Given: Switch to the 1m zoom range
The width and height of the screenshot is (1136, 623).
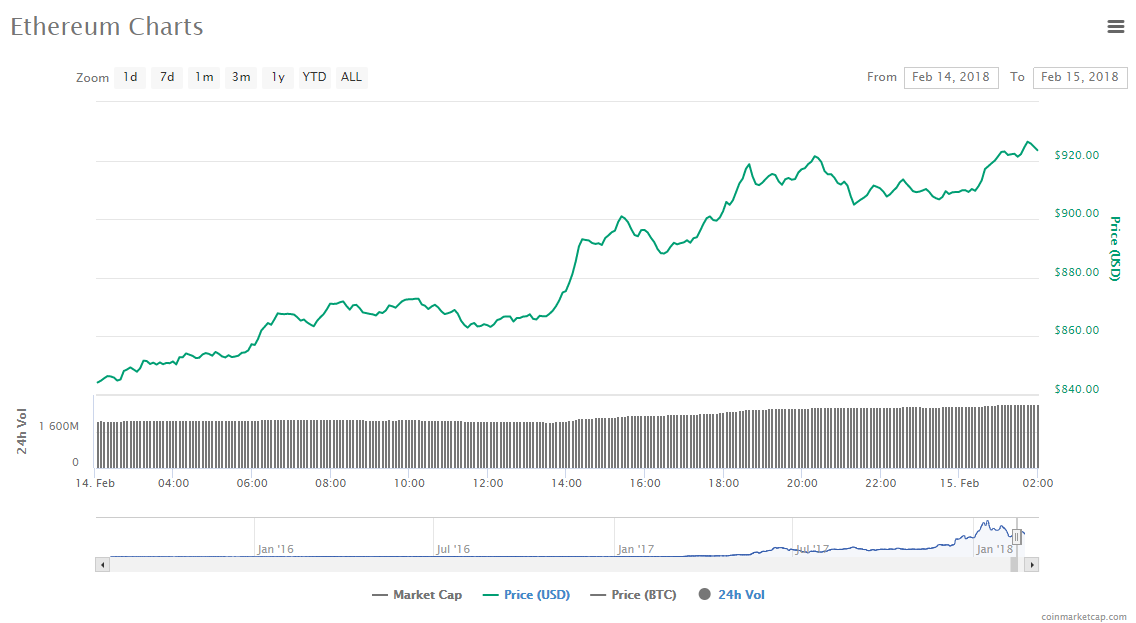Looking at the screenshot, I should point(203,77).
